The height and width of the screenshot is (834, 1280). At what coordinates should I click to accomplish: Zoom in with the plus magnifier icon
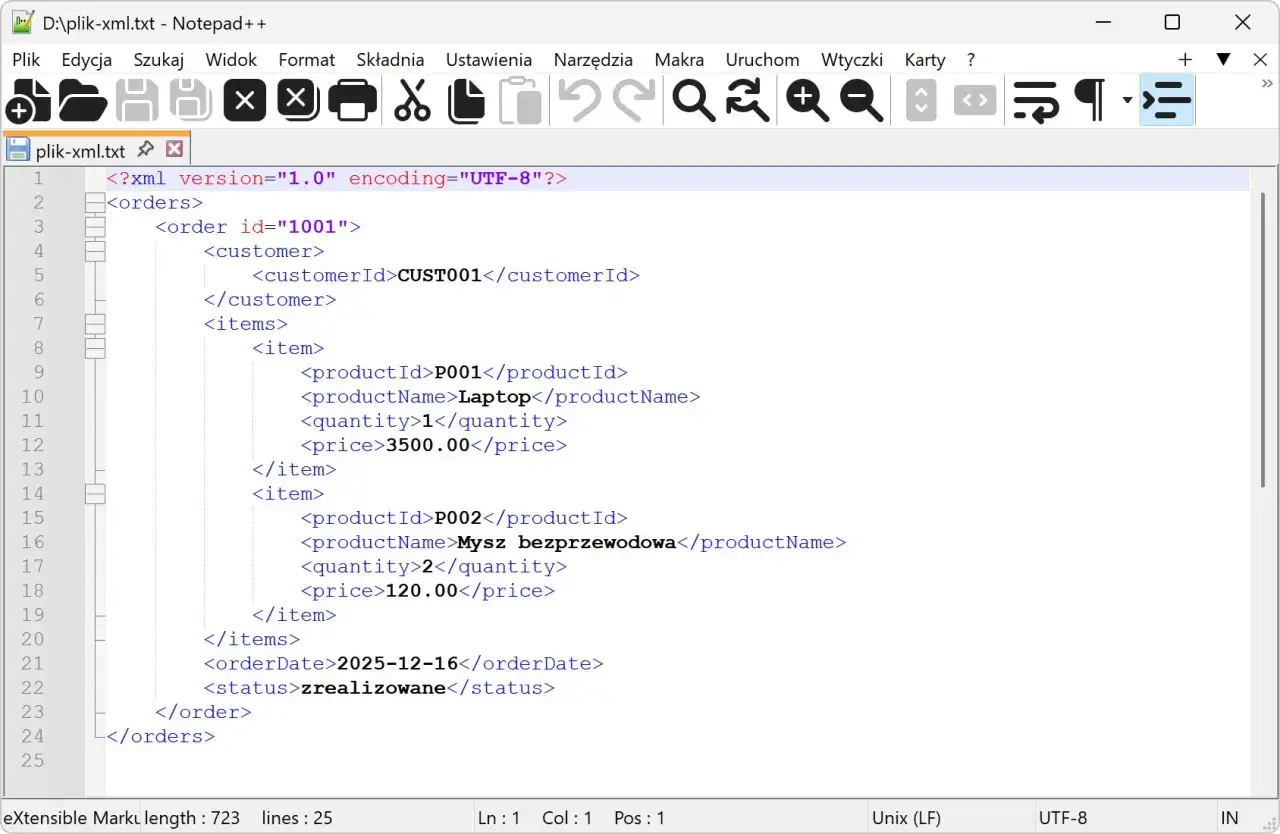pyautogui.click(x=807, y=101)
